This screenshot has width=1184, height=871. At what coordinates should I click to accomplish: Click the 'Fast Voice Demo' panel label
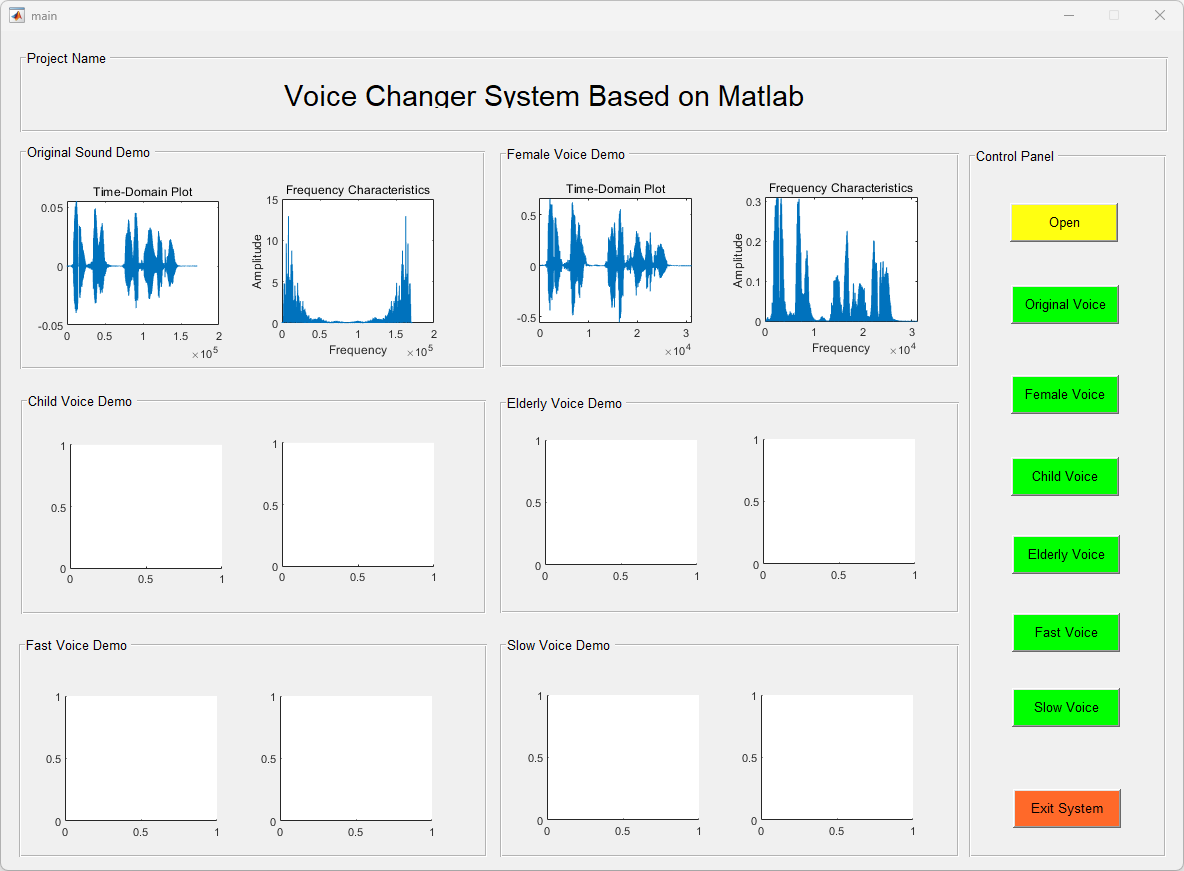click(76, 645)
